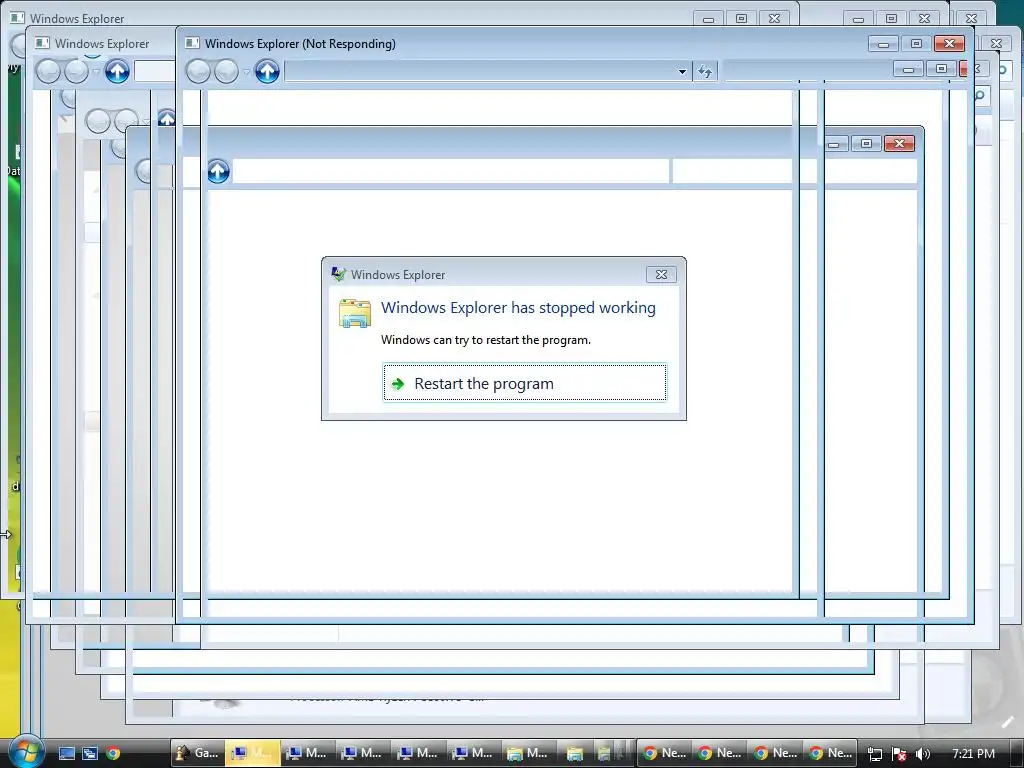Click title icon of the rearmost Windows Explorer window
Screen dimensions: 1024x768
click(17, 18)
